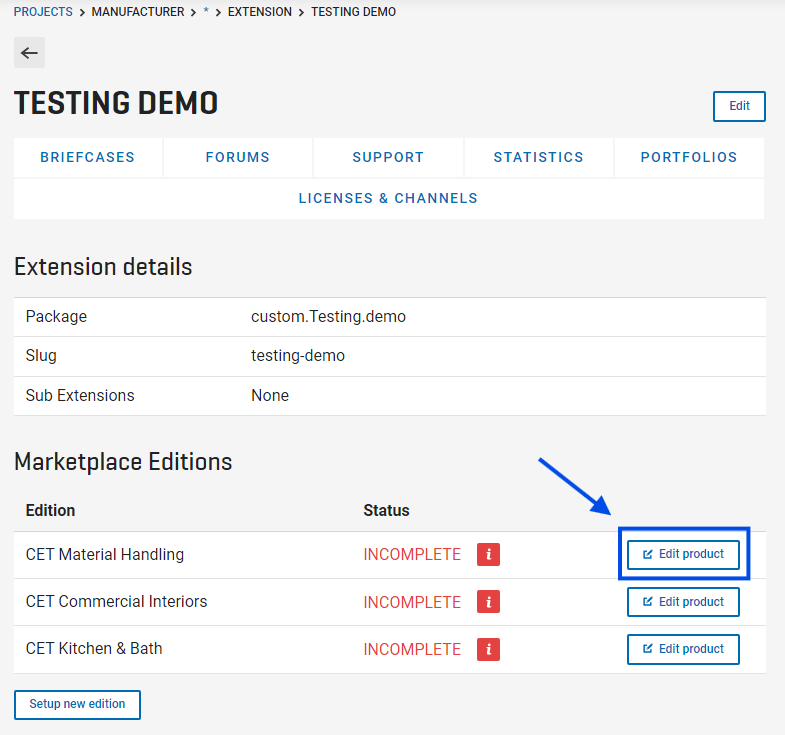Click the CET Commercial Interiors edition name
785x735 pixels.
pyautogui.click(x=116, y=601)
